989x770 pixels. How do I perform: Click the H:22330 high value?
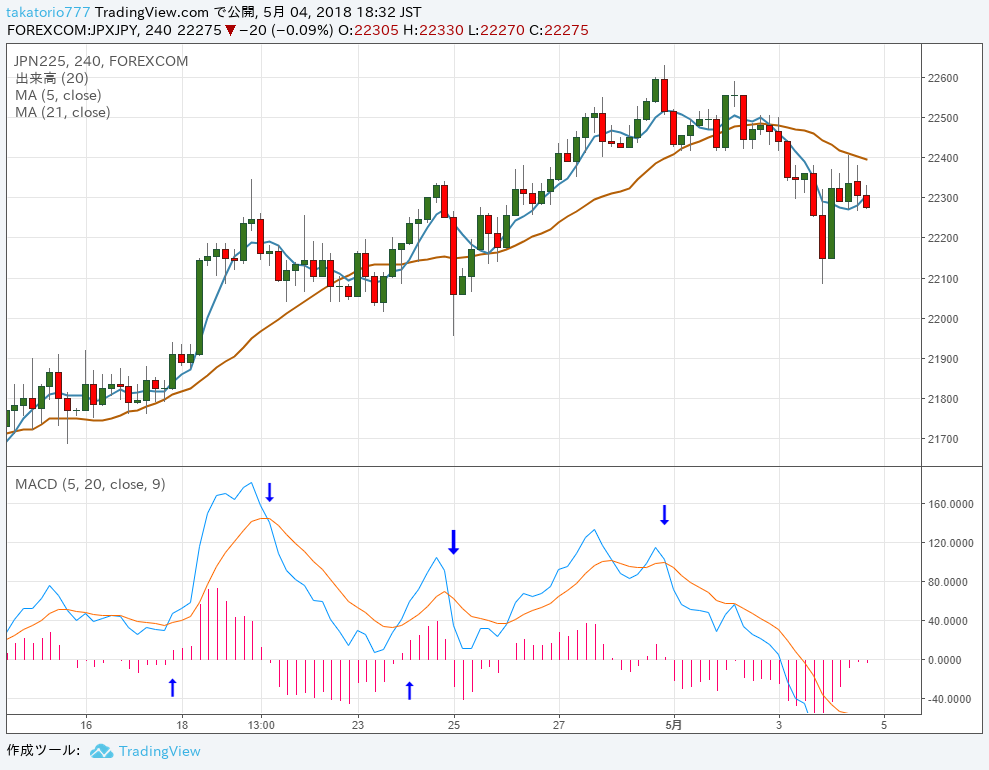433,30
